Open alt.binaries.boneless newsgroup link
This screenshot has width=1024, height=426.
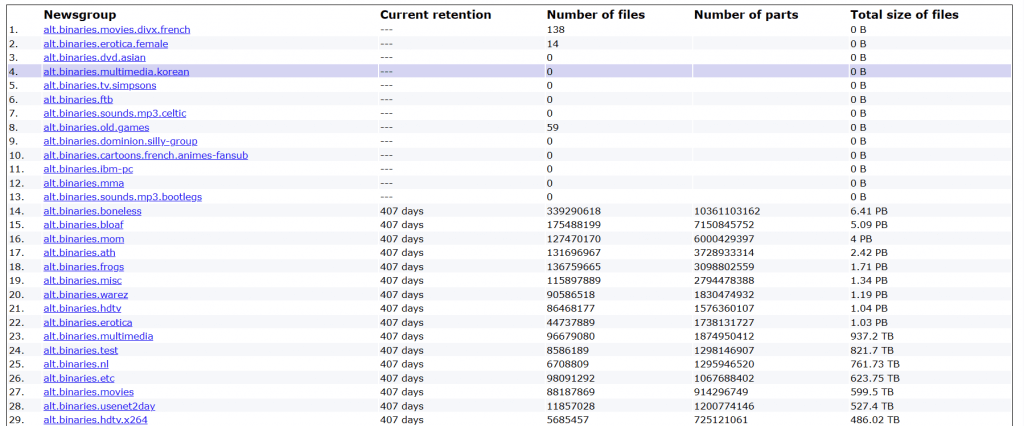(92, 211)
